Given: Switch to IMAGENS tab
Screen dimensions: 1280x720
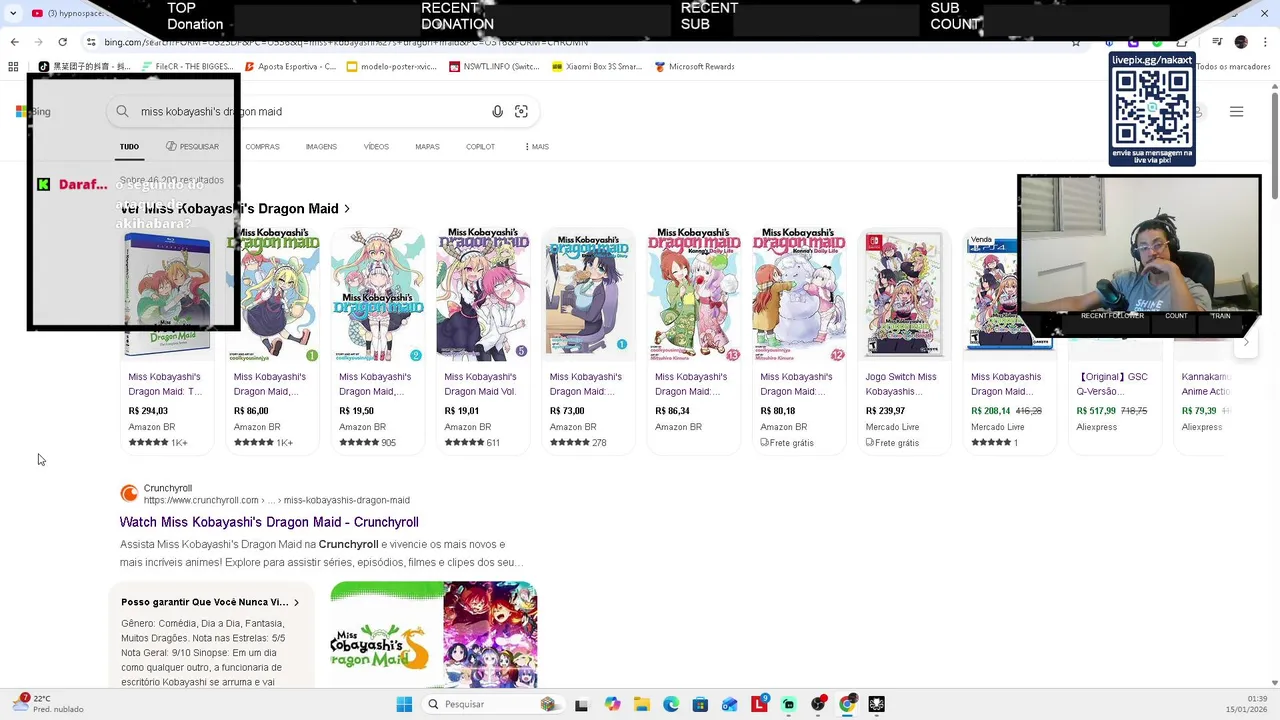Looking at the screenshot, I should 321,147.
